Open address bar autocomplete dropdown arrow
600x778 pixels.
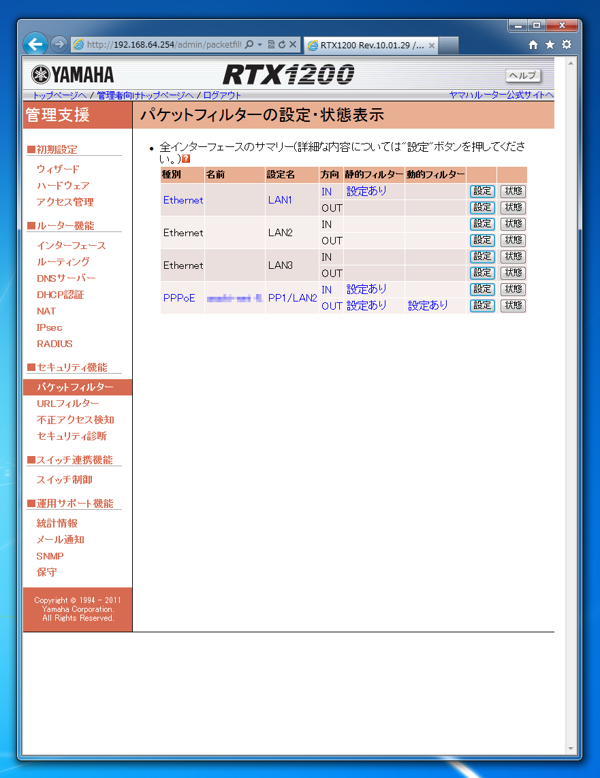(x=260, y=45)
